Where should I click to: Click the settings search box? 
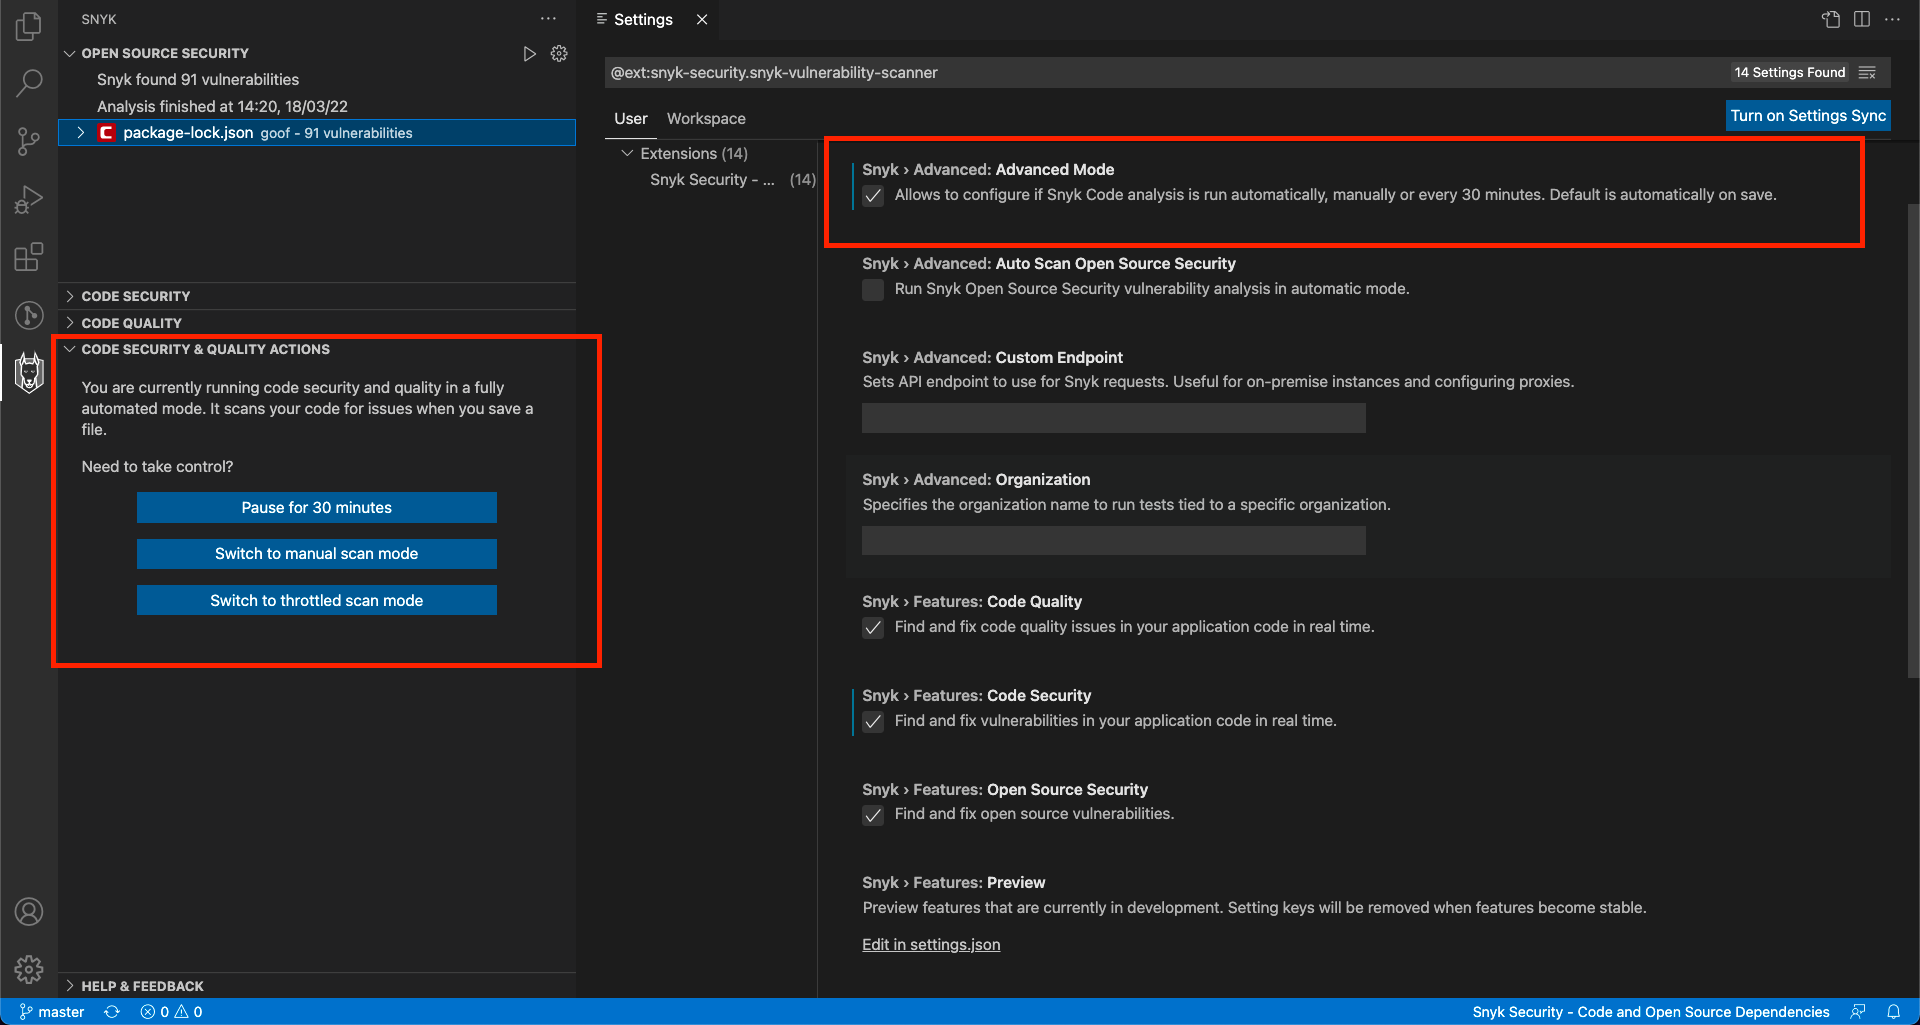click(x=1165, y=72)
